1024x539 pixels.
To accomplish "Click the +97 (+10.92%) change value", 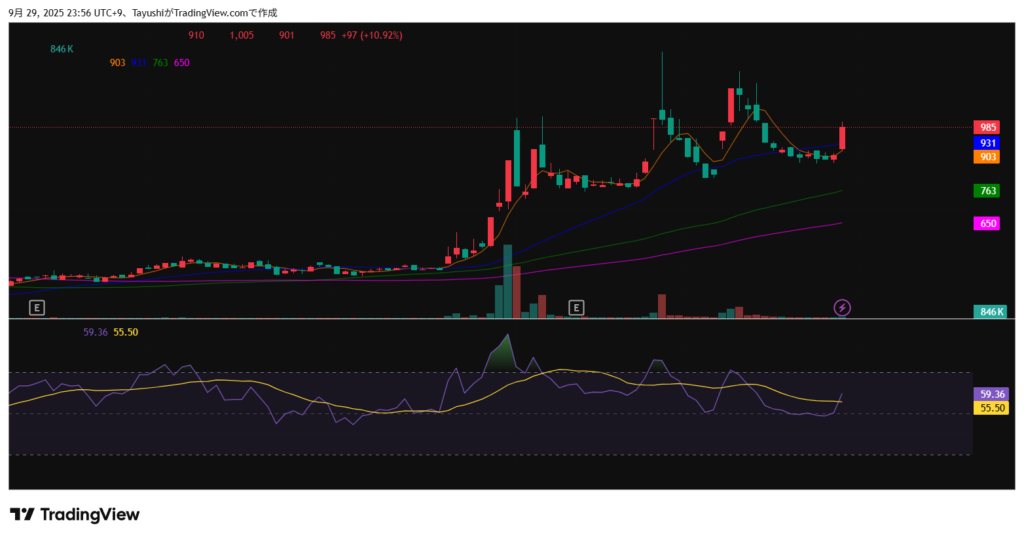I will coord(372,35).
